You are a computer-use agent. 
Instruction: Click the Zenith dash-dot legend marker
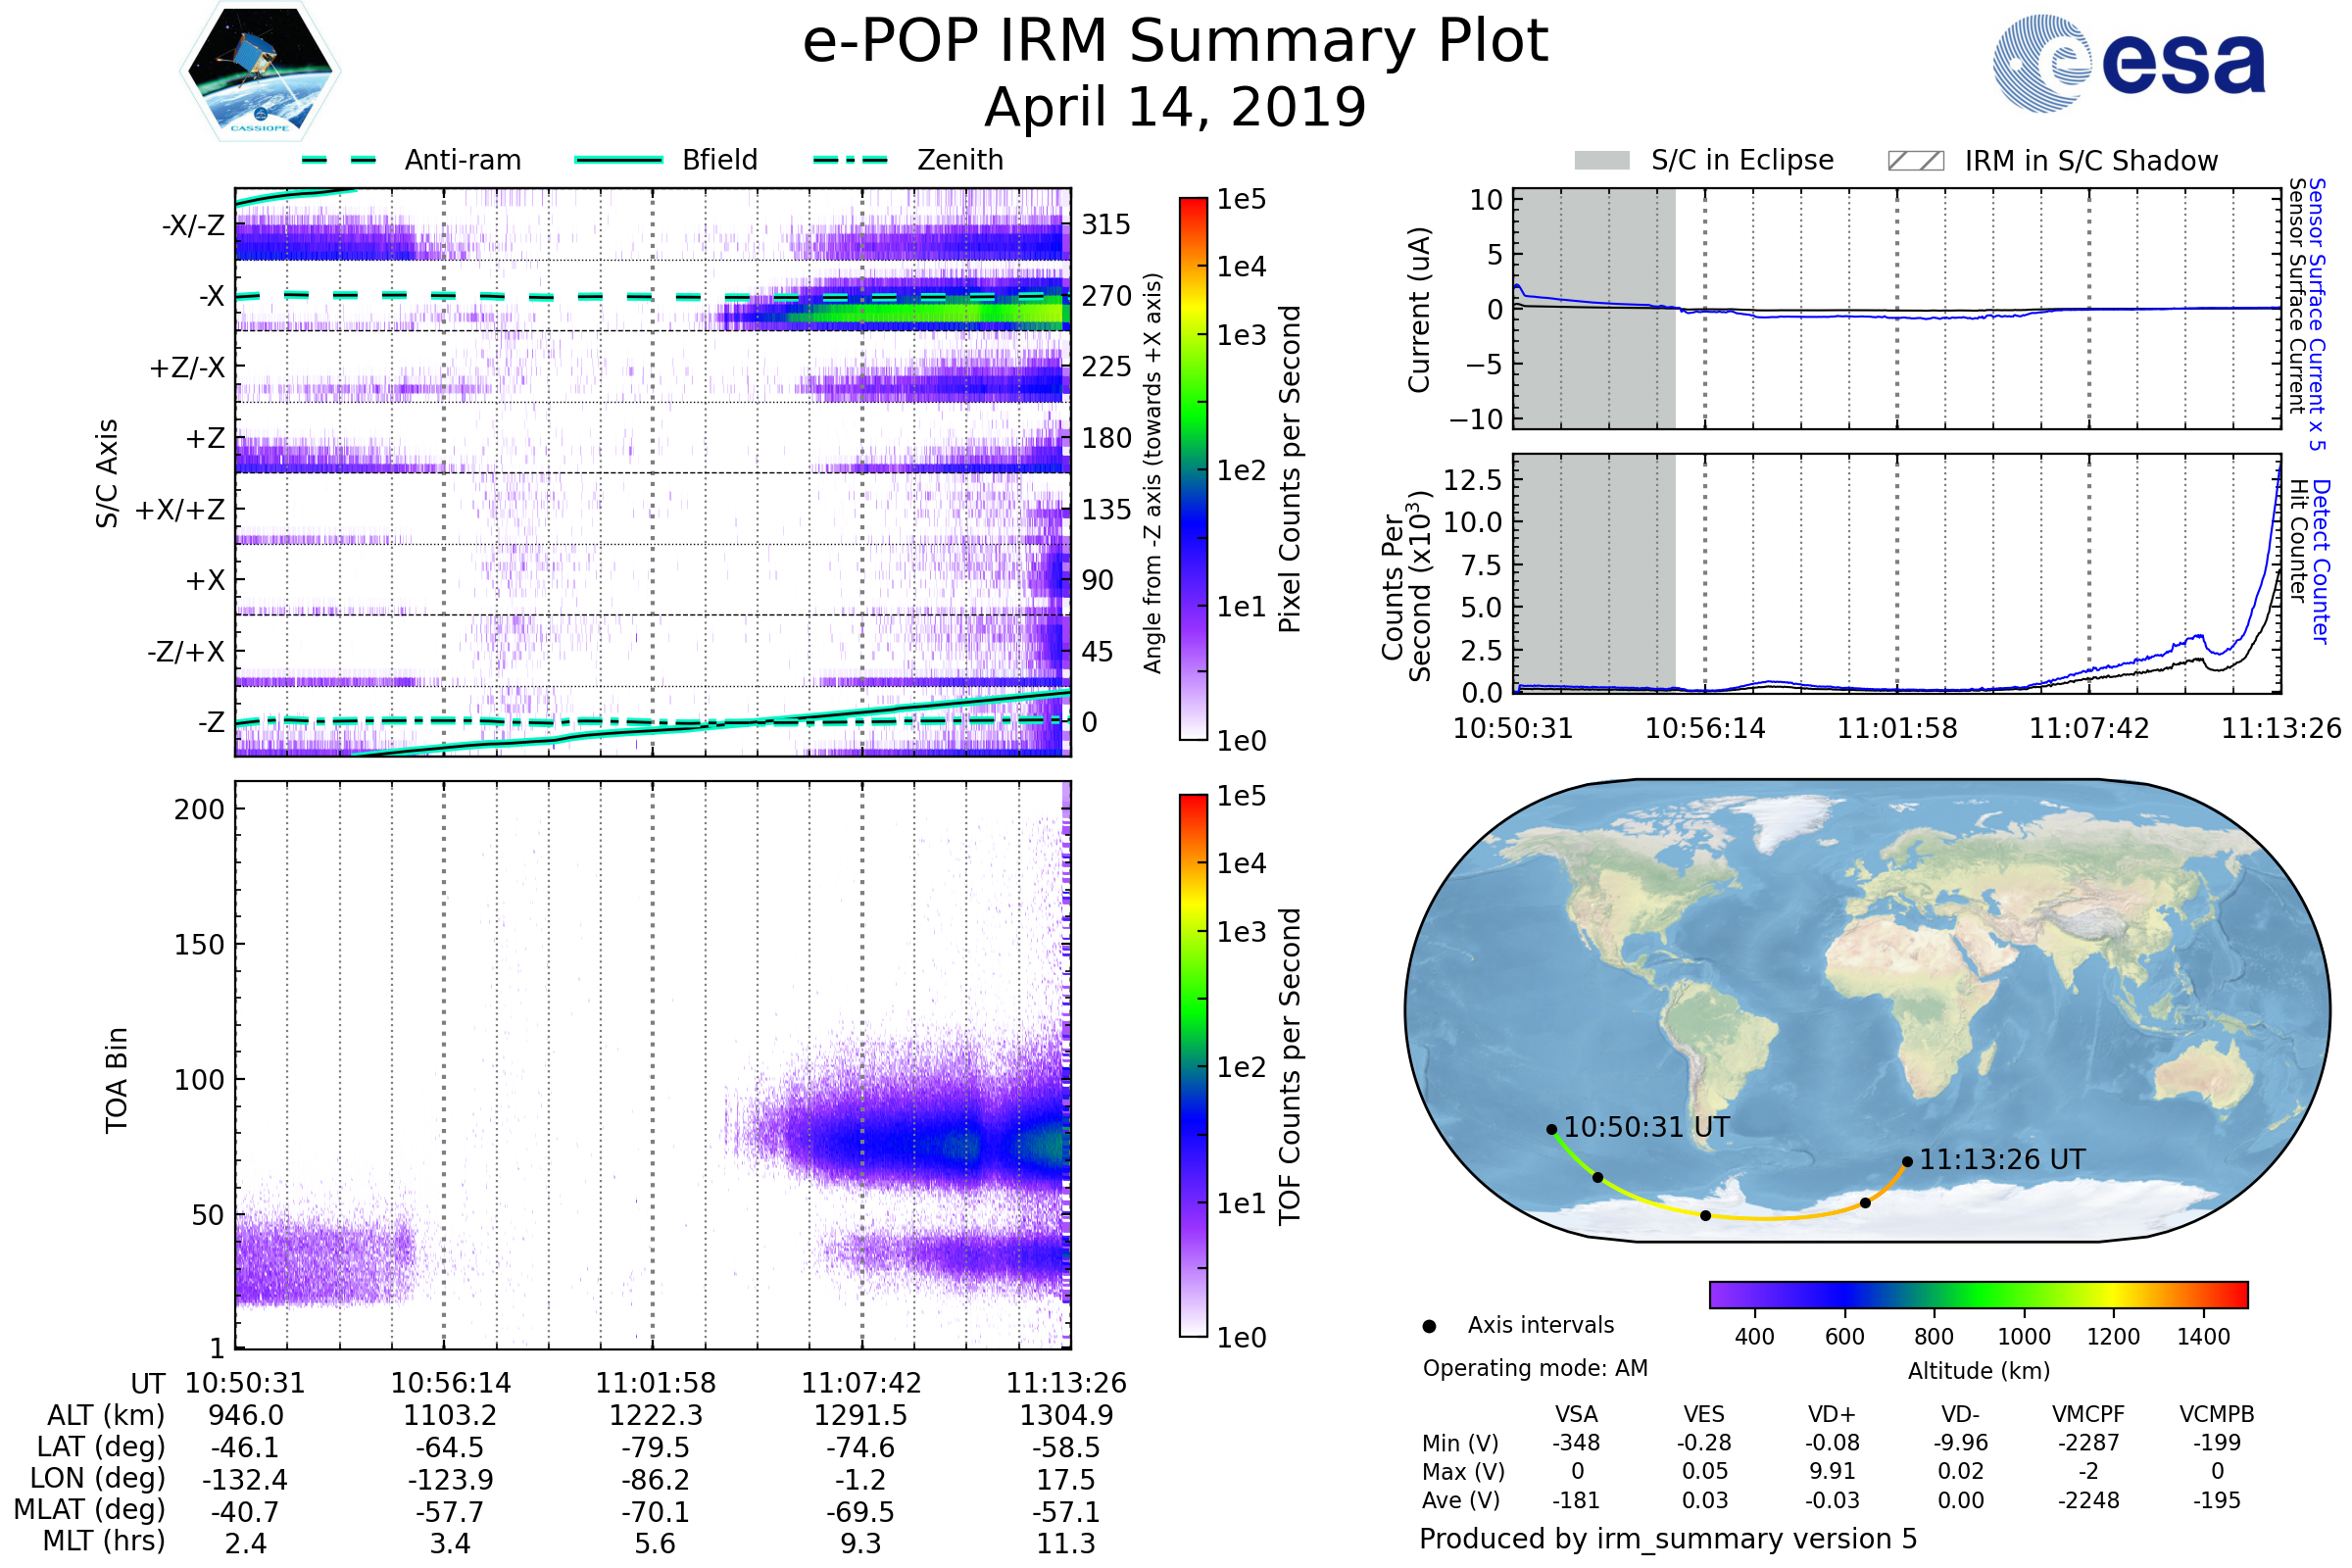click(x=851, y=160)
